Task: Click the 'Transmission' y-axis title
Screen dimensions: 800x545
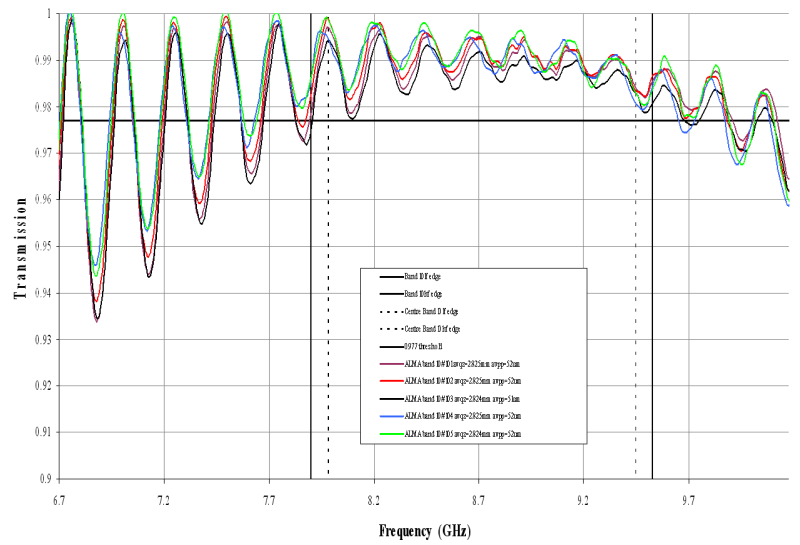Action: [x=20, y=249]
